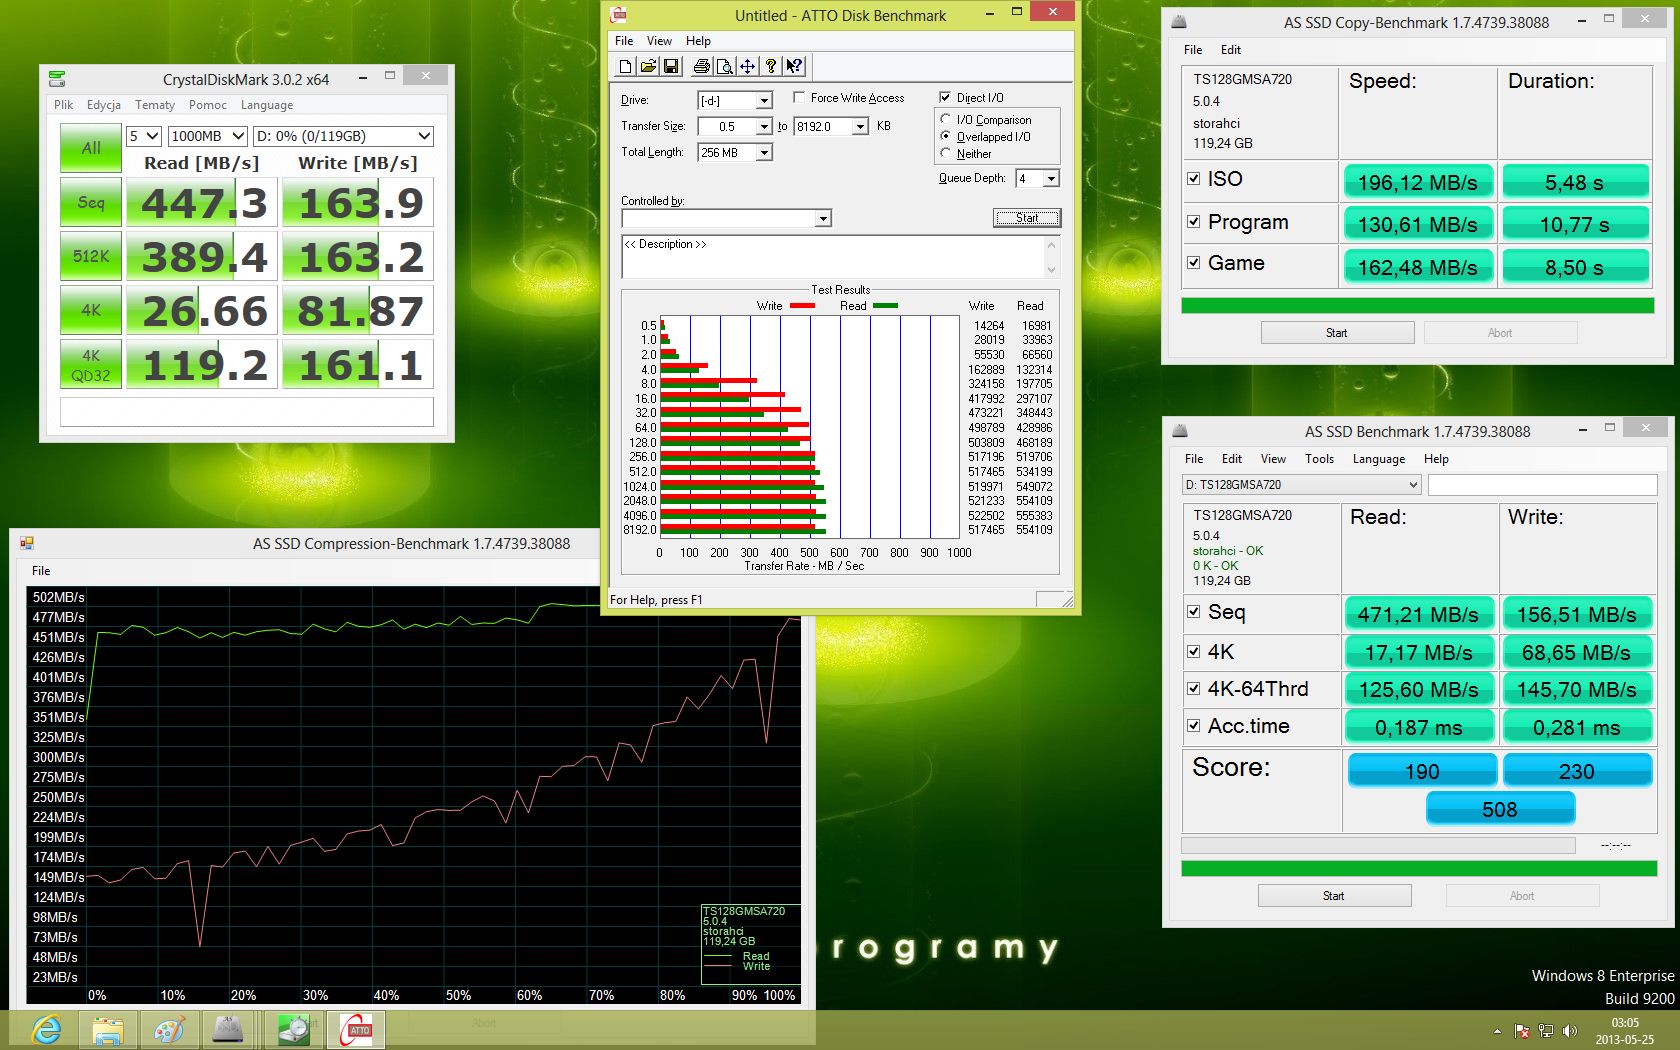This screenshot has height=1050, width=1680.
Task: Click the Save floppy disk icon in ATTO
Action: tap(671, 67)
